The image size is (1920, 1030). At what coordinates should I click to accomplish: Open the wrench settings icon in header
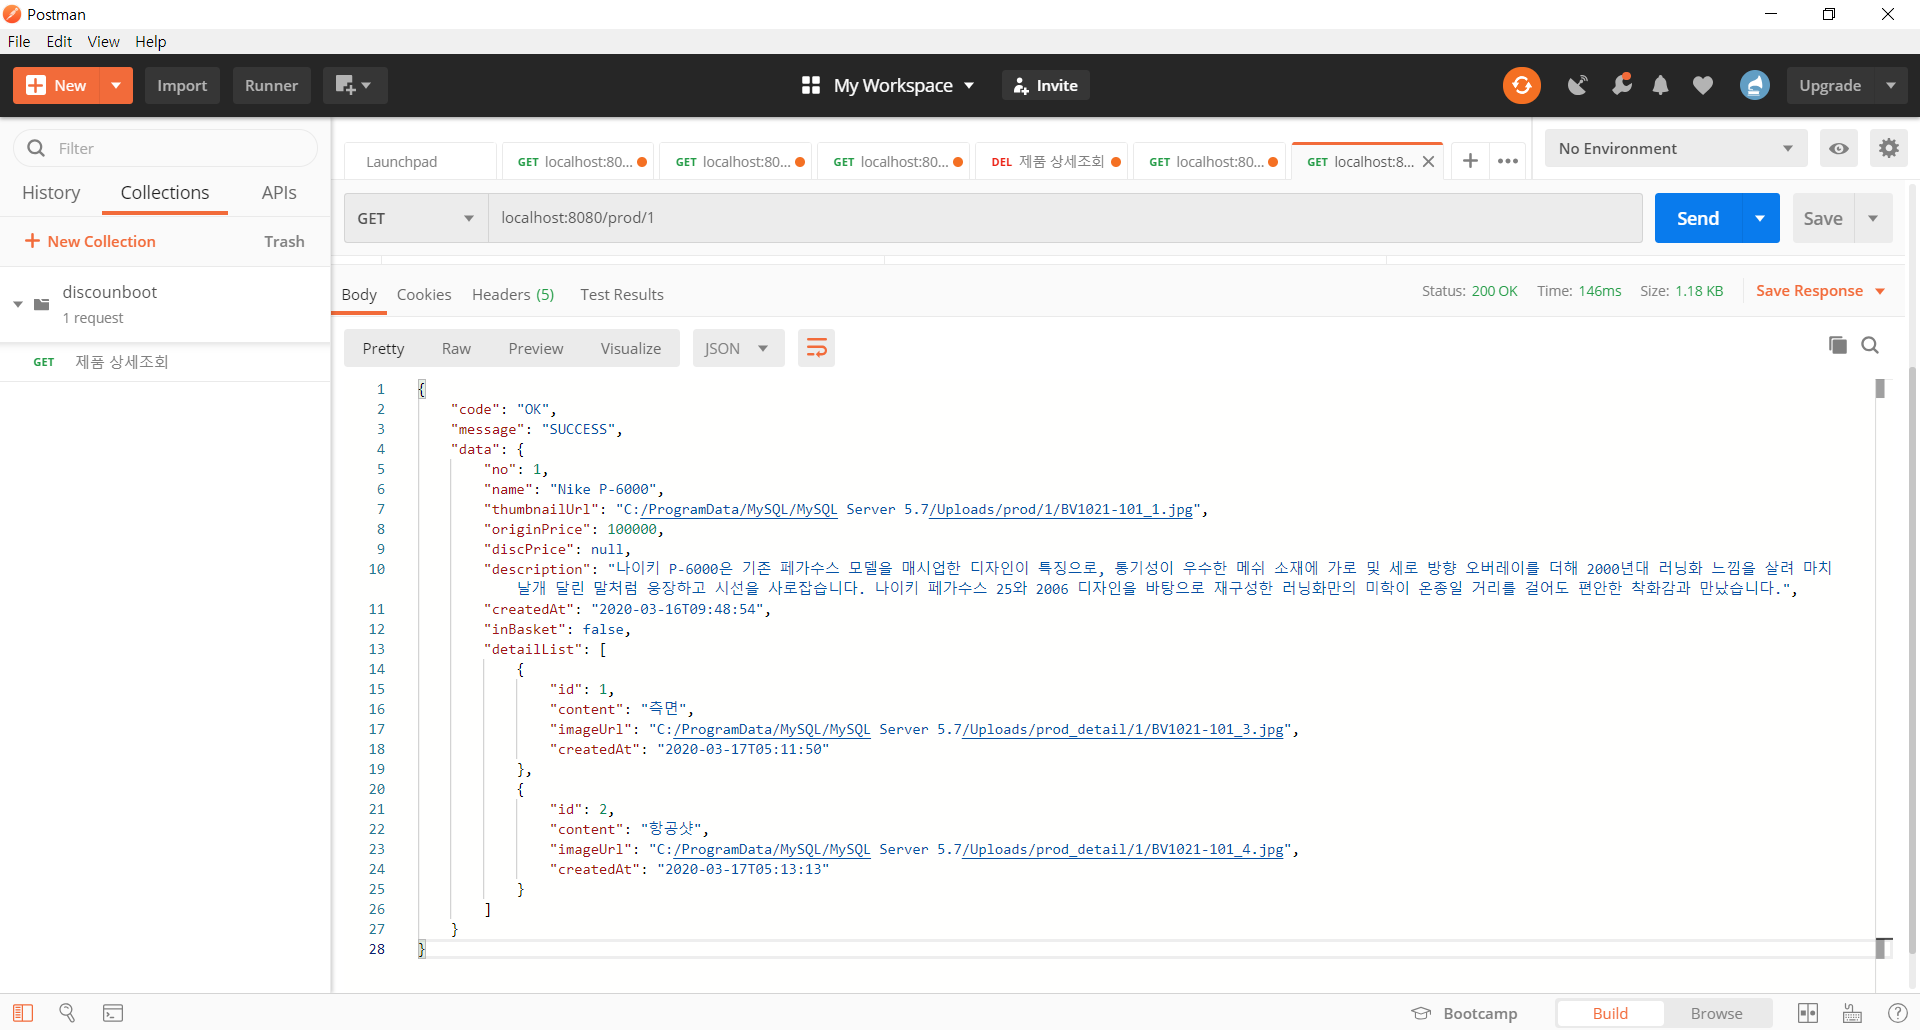pyautogui.click(x=1621, y=85)
